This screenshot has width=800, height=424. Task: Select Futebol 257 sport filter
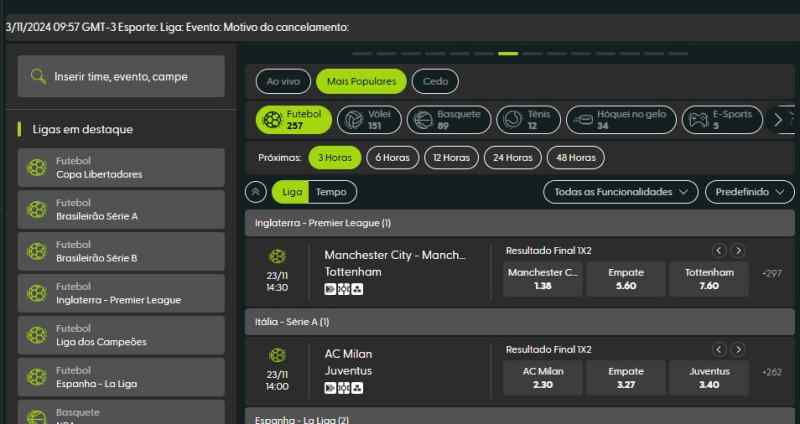[x=294, y=120]
